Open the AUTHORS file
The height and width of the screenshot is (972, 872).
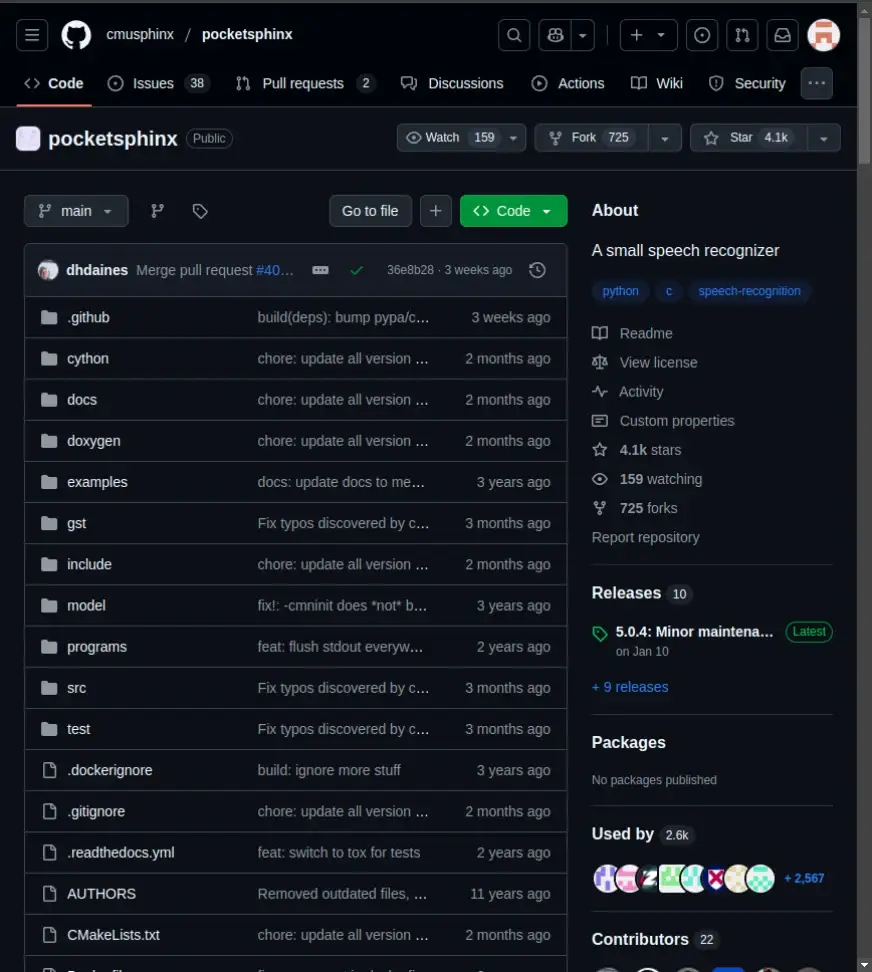102,893
